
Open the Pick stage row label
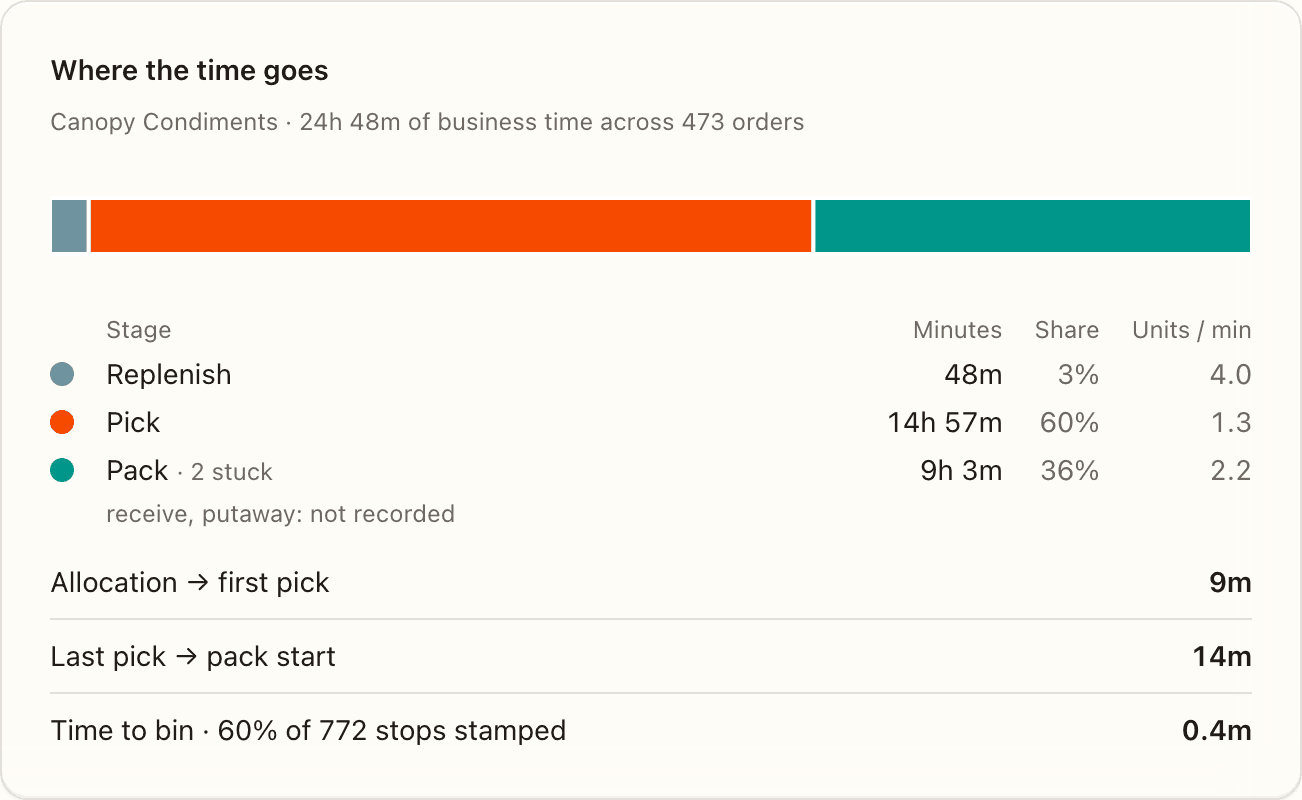point(133,423)
